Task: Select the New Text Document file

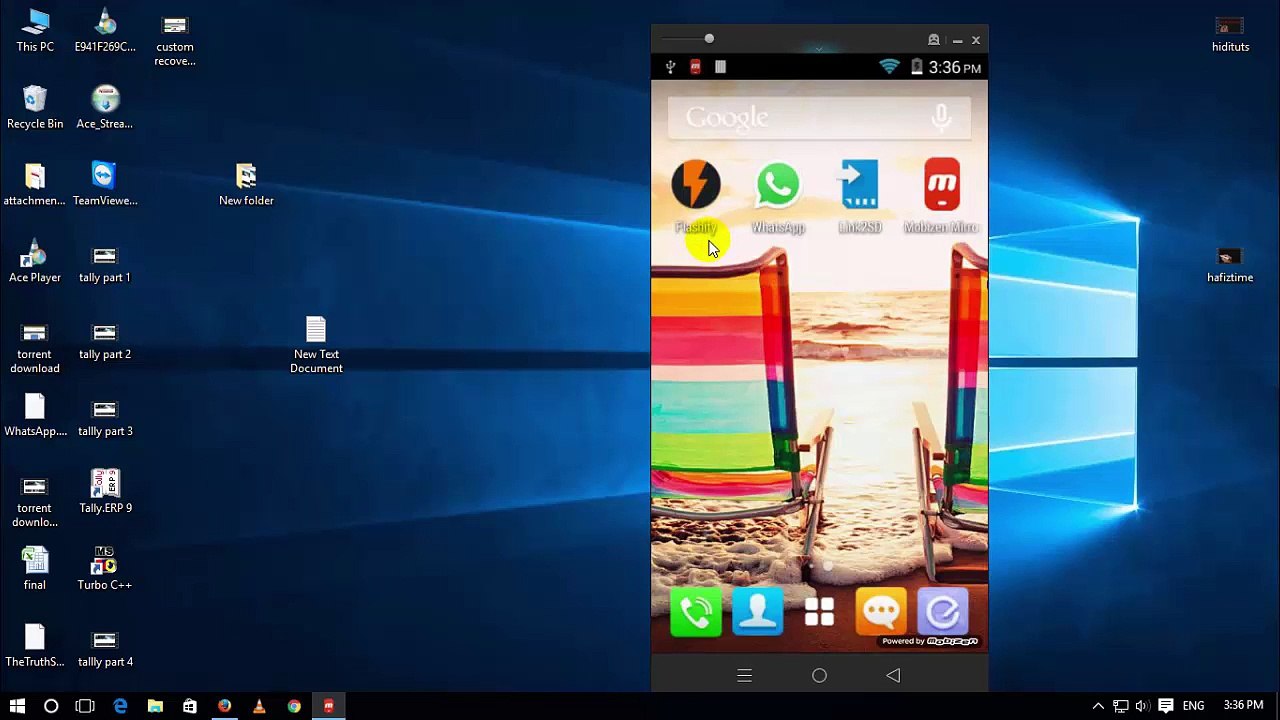Action: (x=316, y=345)
